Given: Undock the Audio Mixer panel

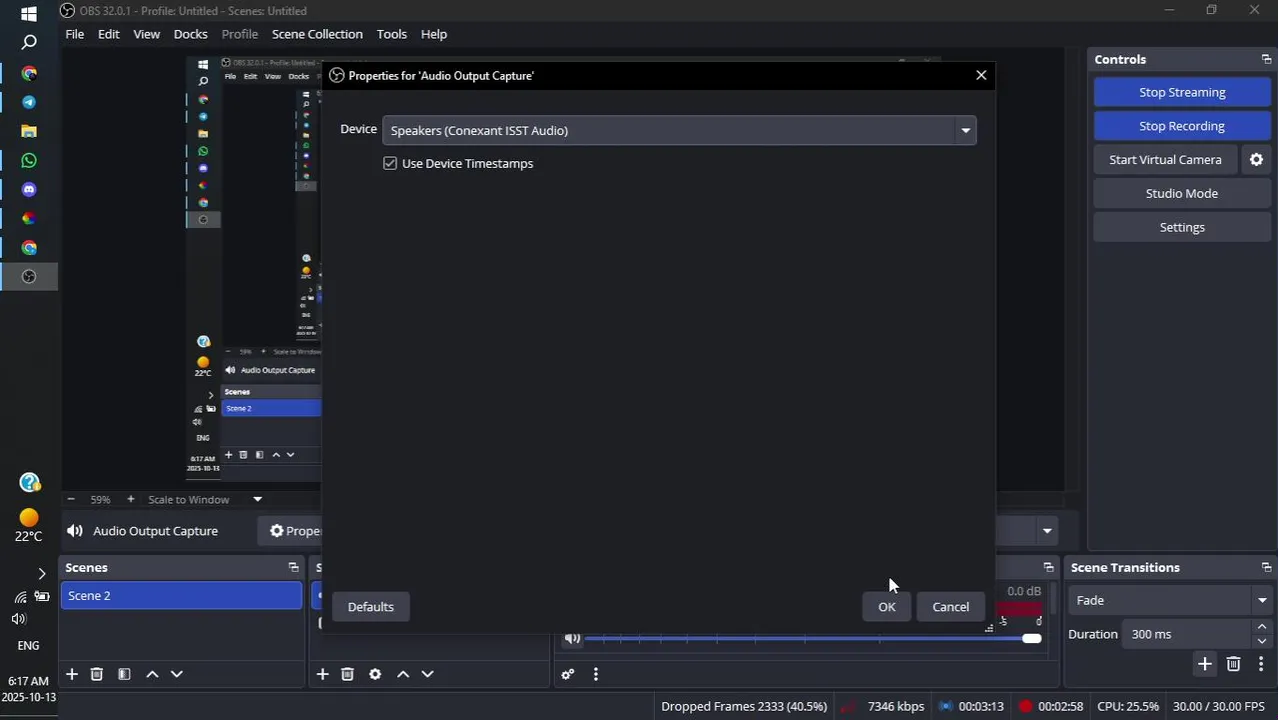Looking at the screenshot, I should [x=1048, y=568].
